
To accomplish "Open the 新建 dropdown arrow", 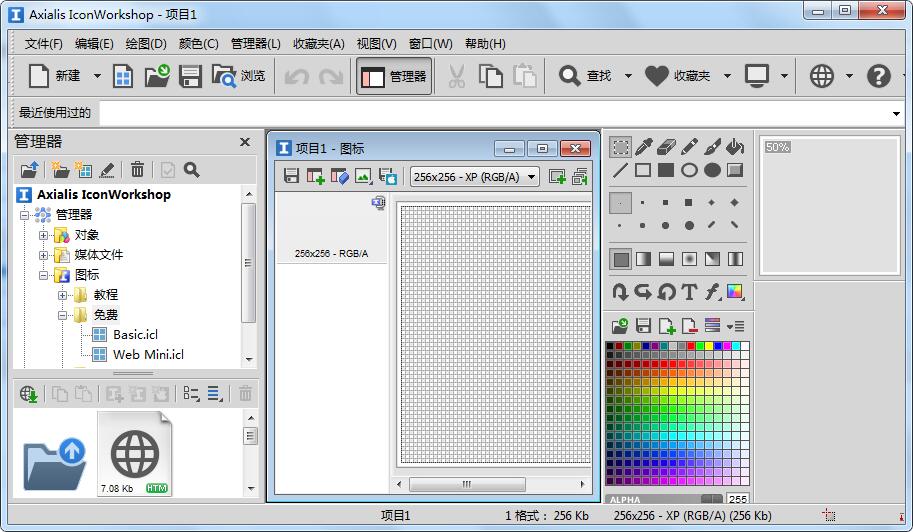I will click(97, 76).
